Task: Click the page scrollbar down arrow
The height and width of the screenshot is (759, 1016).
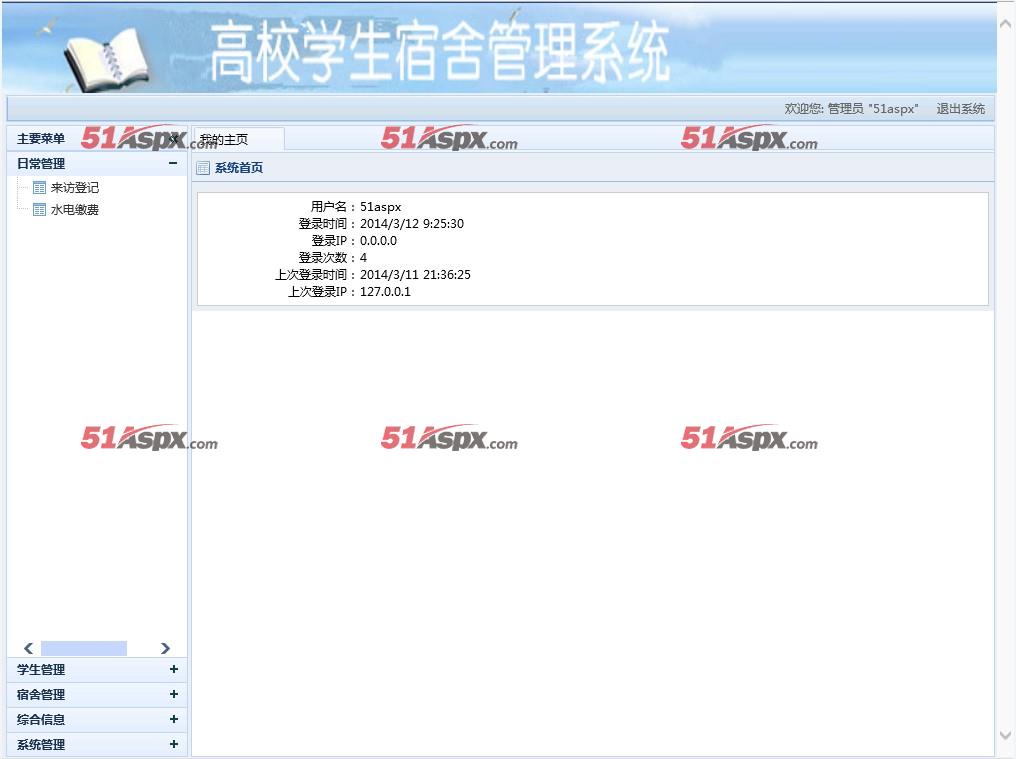Action: pyautogui.click(x=1005, y=735)
